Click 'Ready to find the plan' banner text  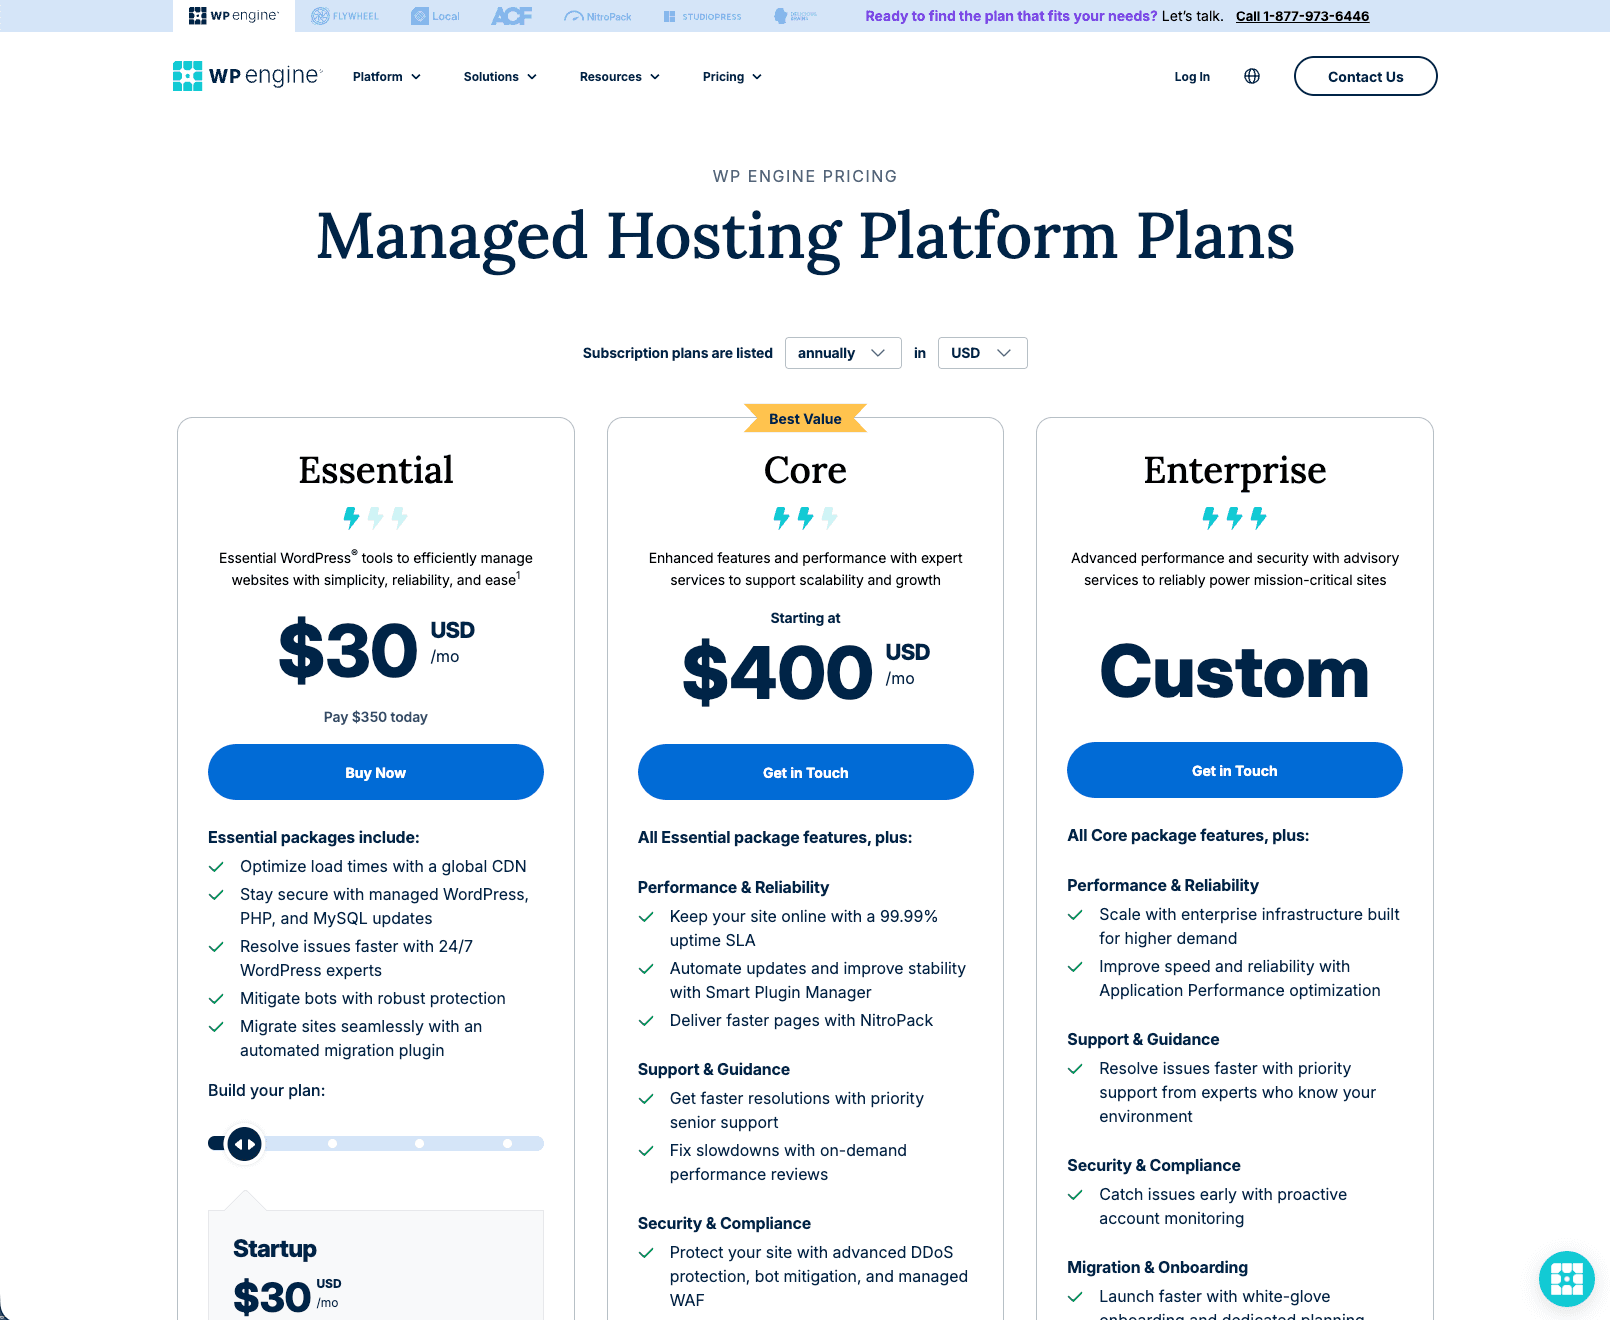coord(1011,16)
